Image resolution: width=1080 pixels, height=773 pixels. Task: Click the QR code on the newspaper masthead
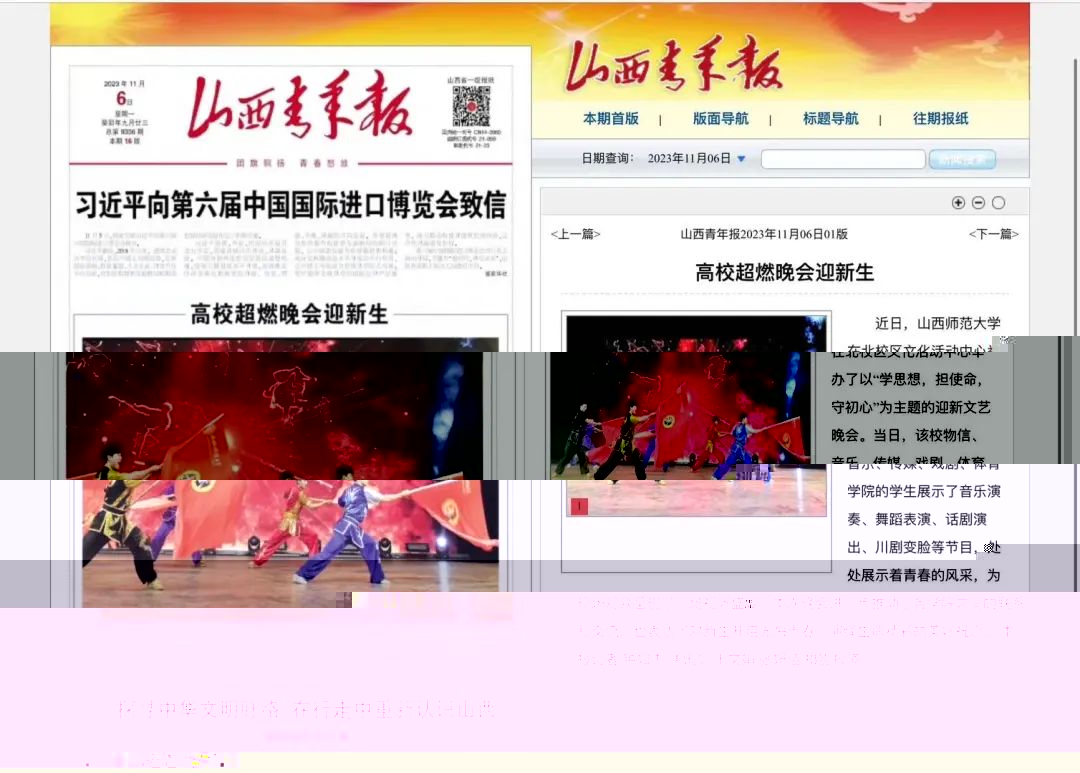pos(471,106)
